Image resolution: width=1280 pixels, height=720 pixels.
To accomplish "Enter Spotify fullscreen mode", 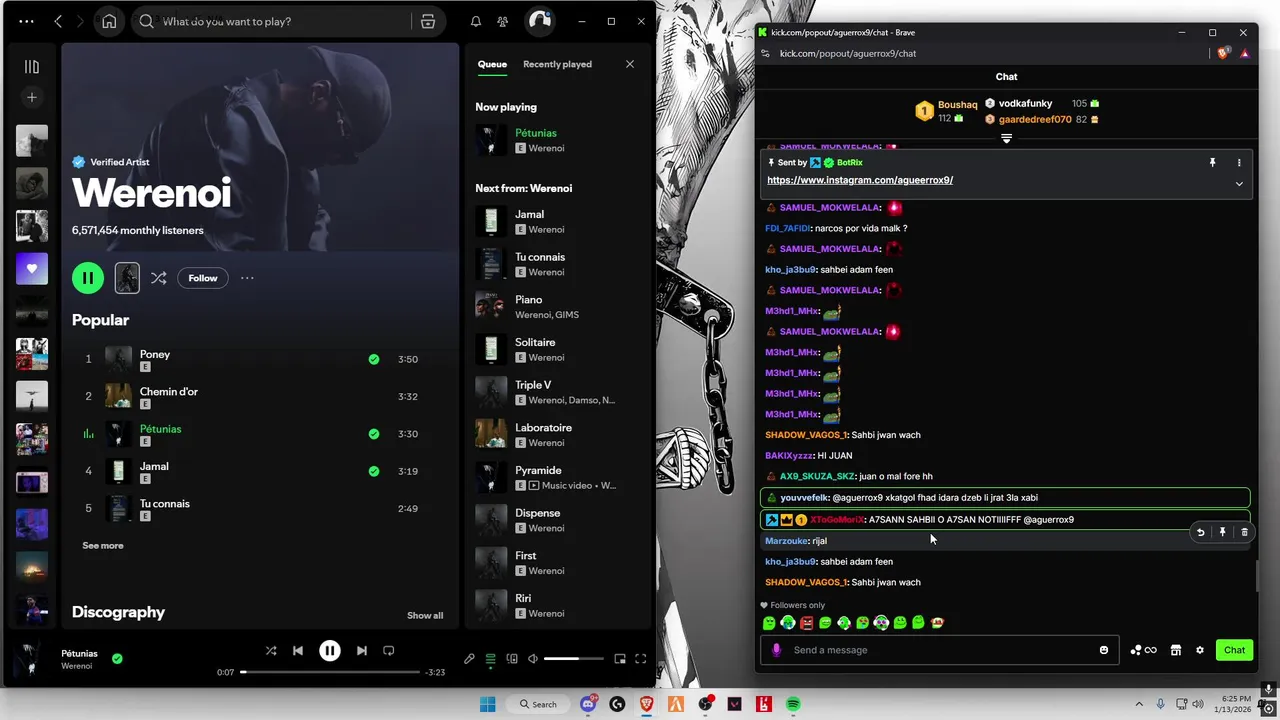I will [641, 659].
